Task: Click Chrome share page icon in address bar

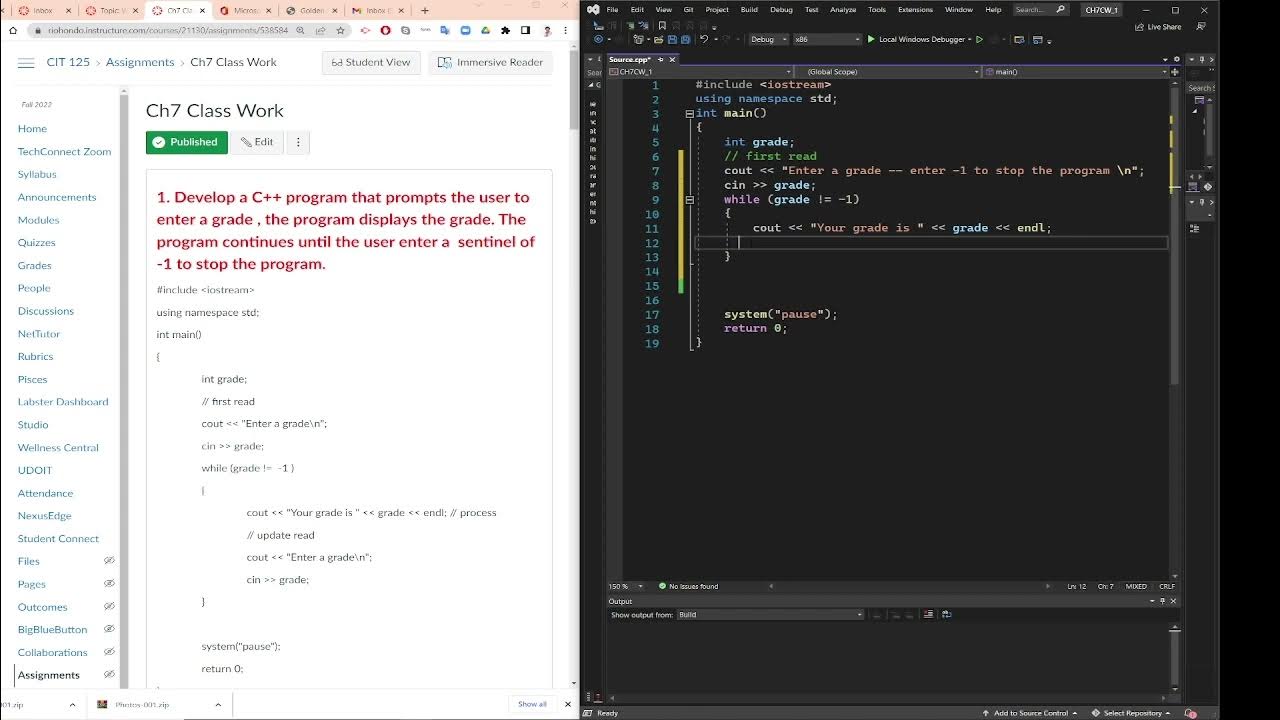Action: pos(321,30)
